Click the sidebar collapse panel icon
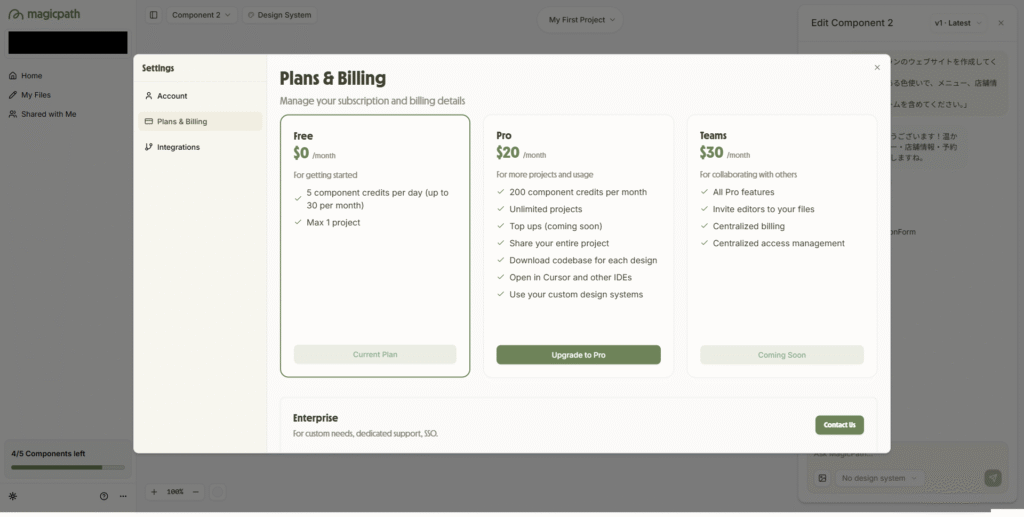This screenshot has height=517, width=1024. [x=153, y=15]
